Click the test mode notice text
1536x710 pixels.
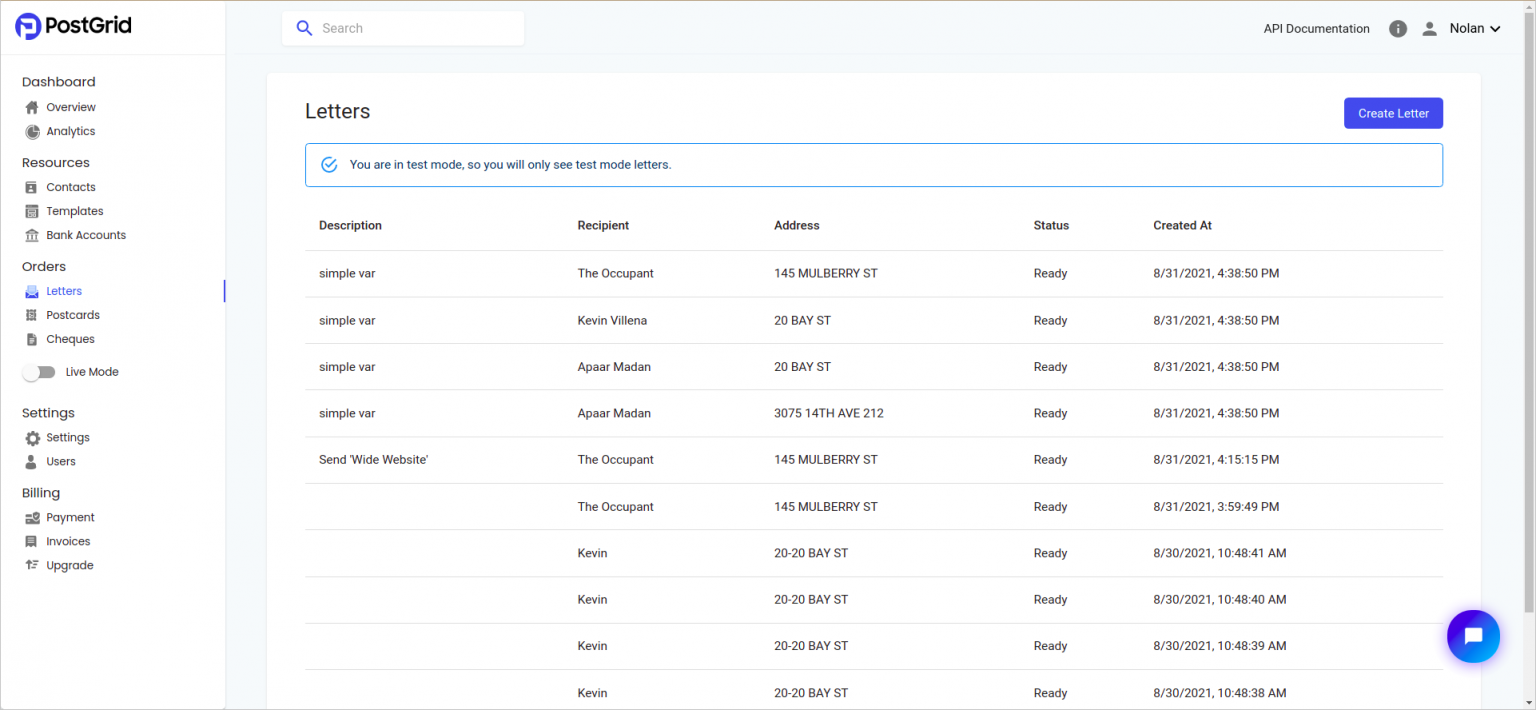pos(510,165)
